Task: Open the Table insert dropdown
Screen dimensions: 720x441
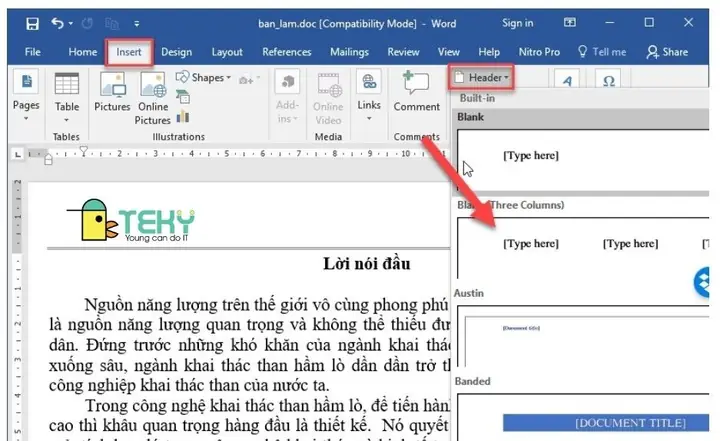Action: click(67, 97)
